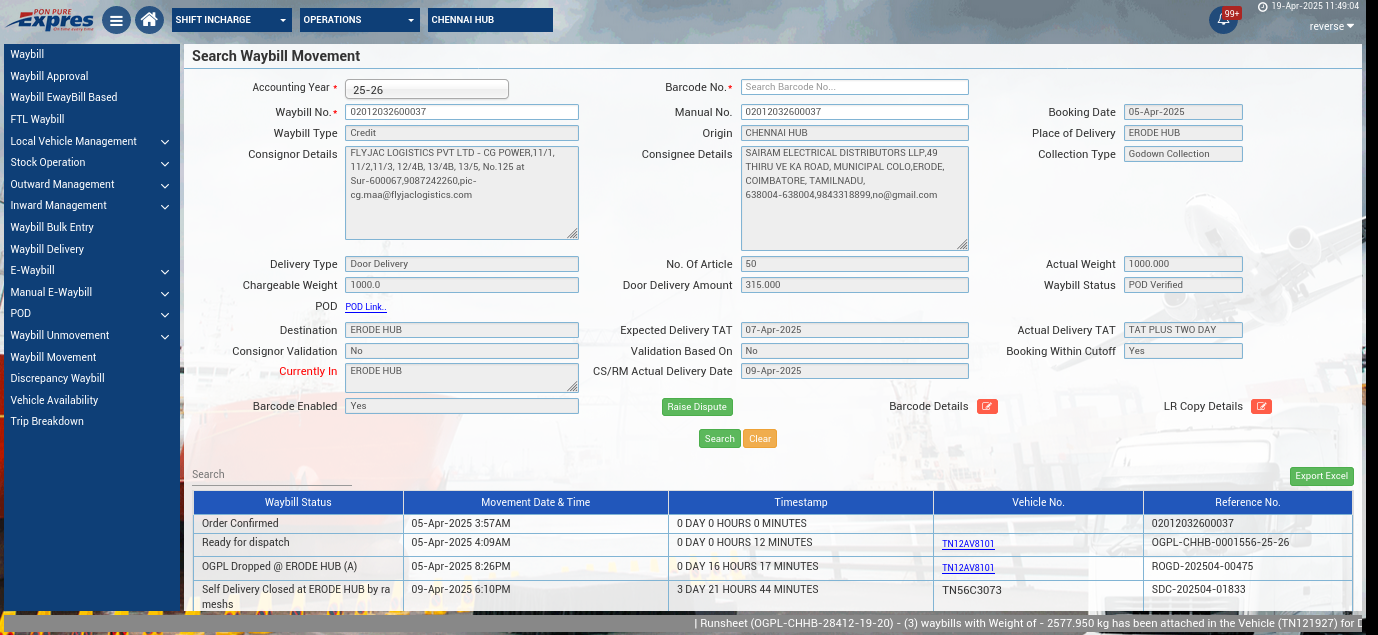This screenshot has width=1378, height=635.
Task: Open the OPERATIONS department dropdown
Action: pos(360,20)
